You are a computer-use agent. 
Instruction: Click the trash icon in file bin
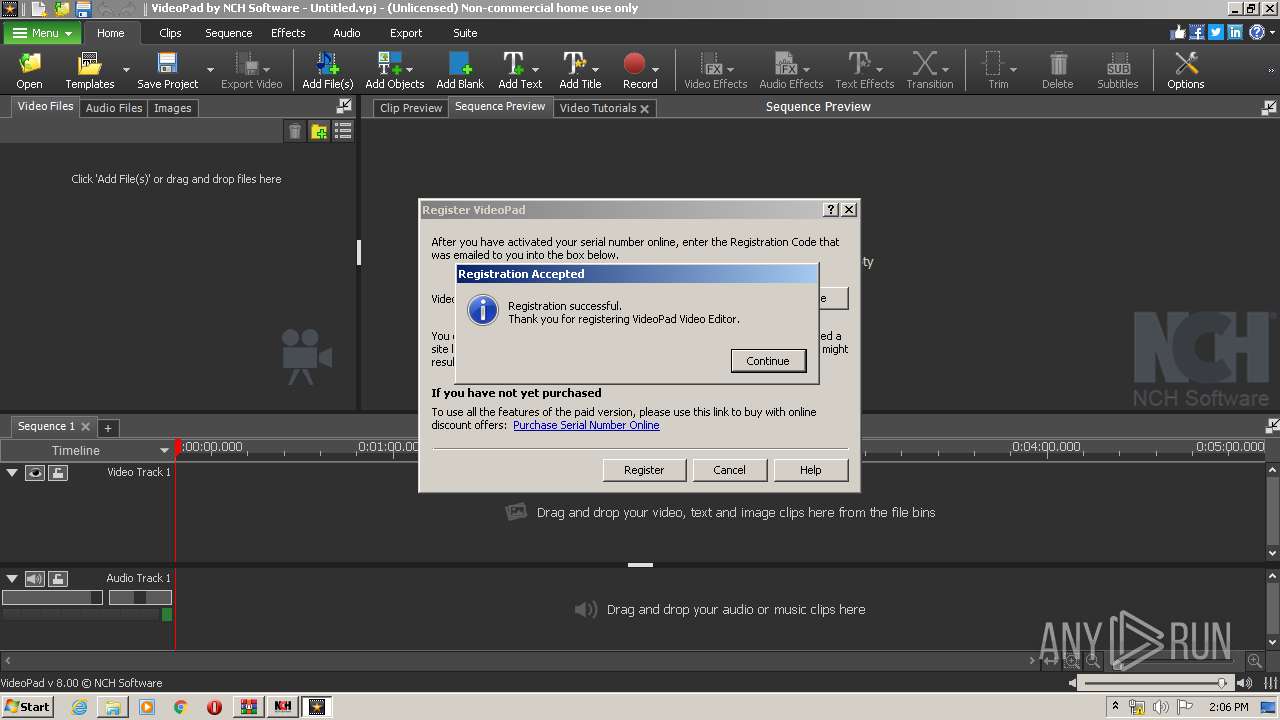click(295, 131)
